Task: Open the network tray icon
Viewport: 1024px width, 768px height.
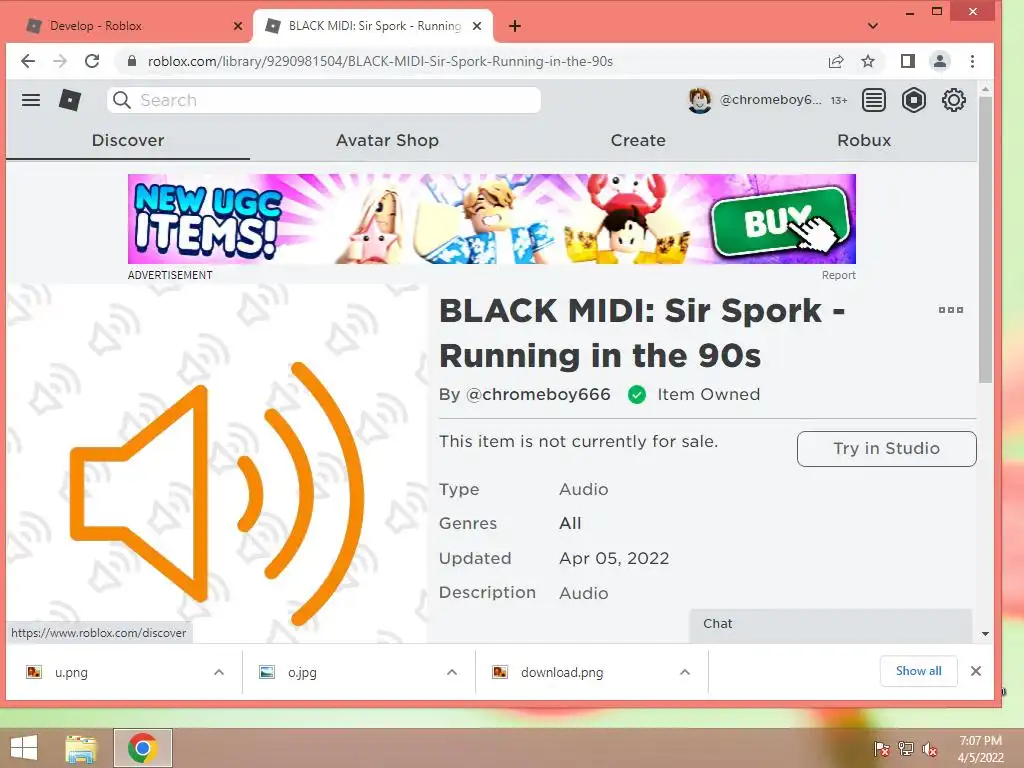Action: (x=906, y=749)
